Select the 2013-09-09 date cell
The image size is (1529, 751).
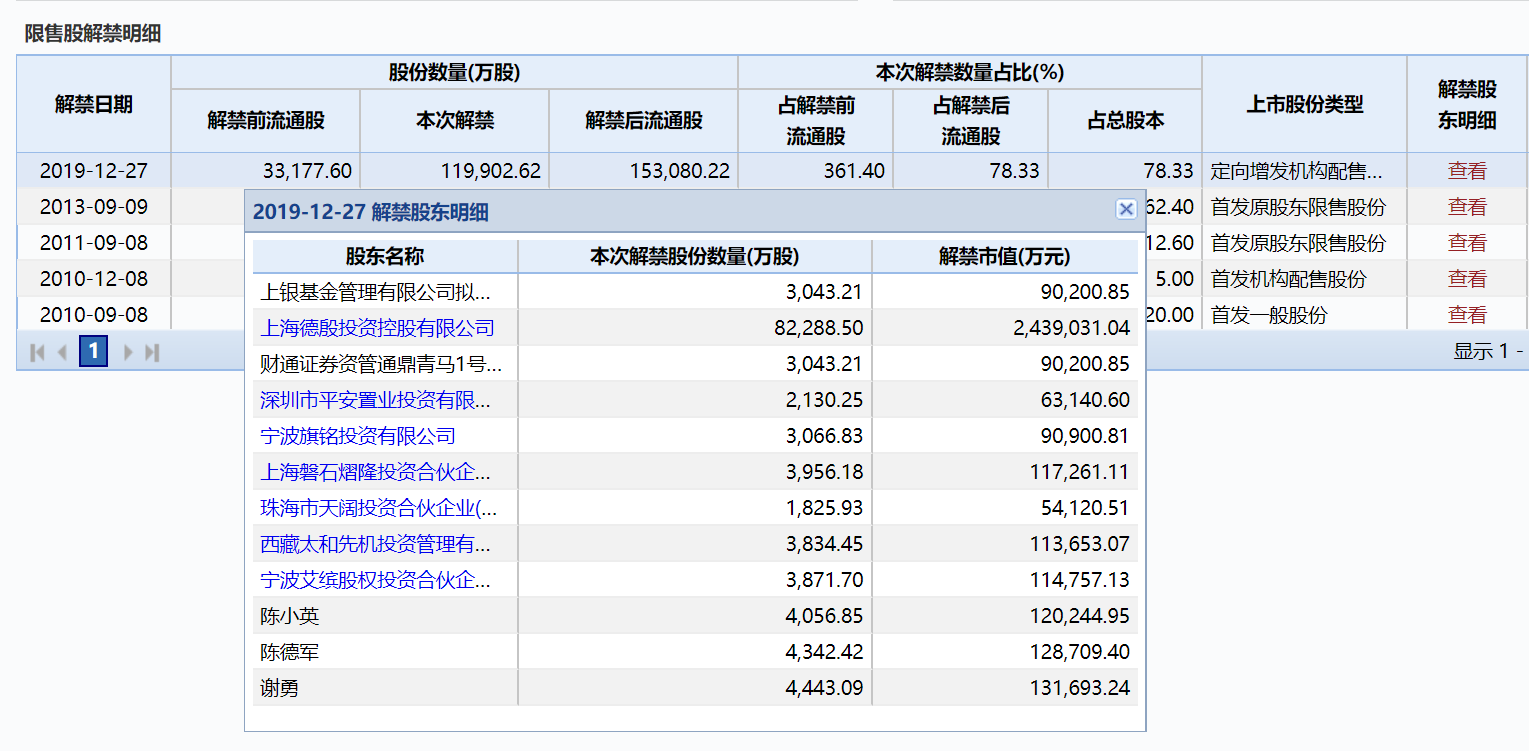94,207
